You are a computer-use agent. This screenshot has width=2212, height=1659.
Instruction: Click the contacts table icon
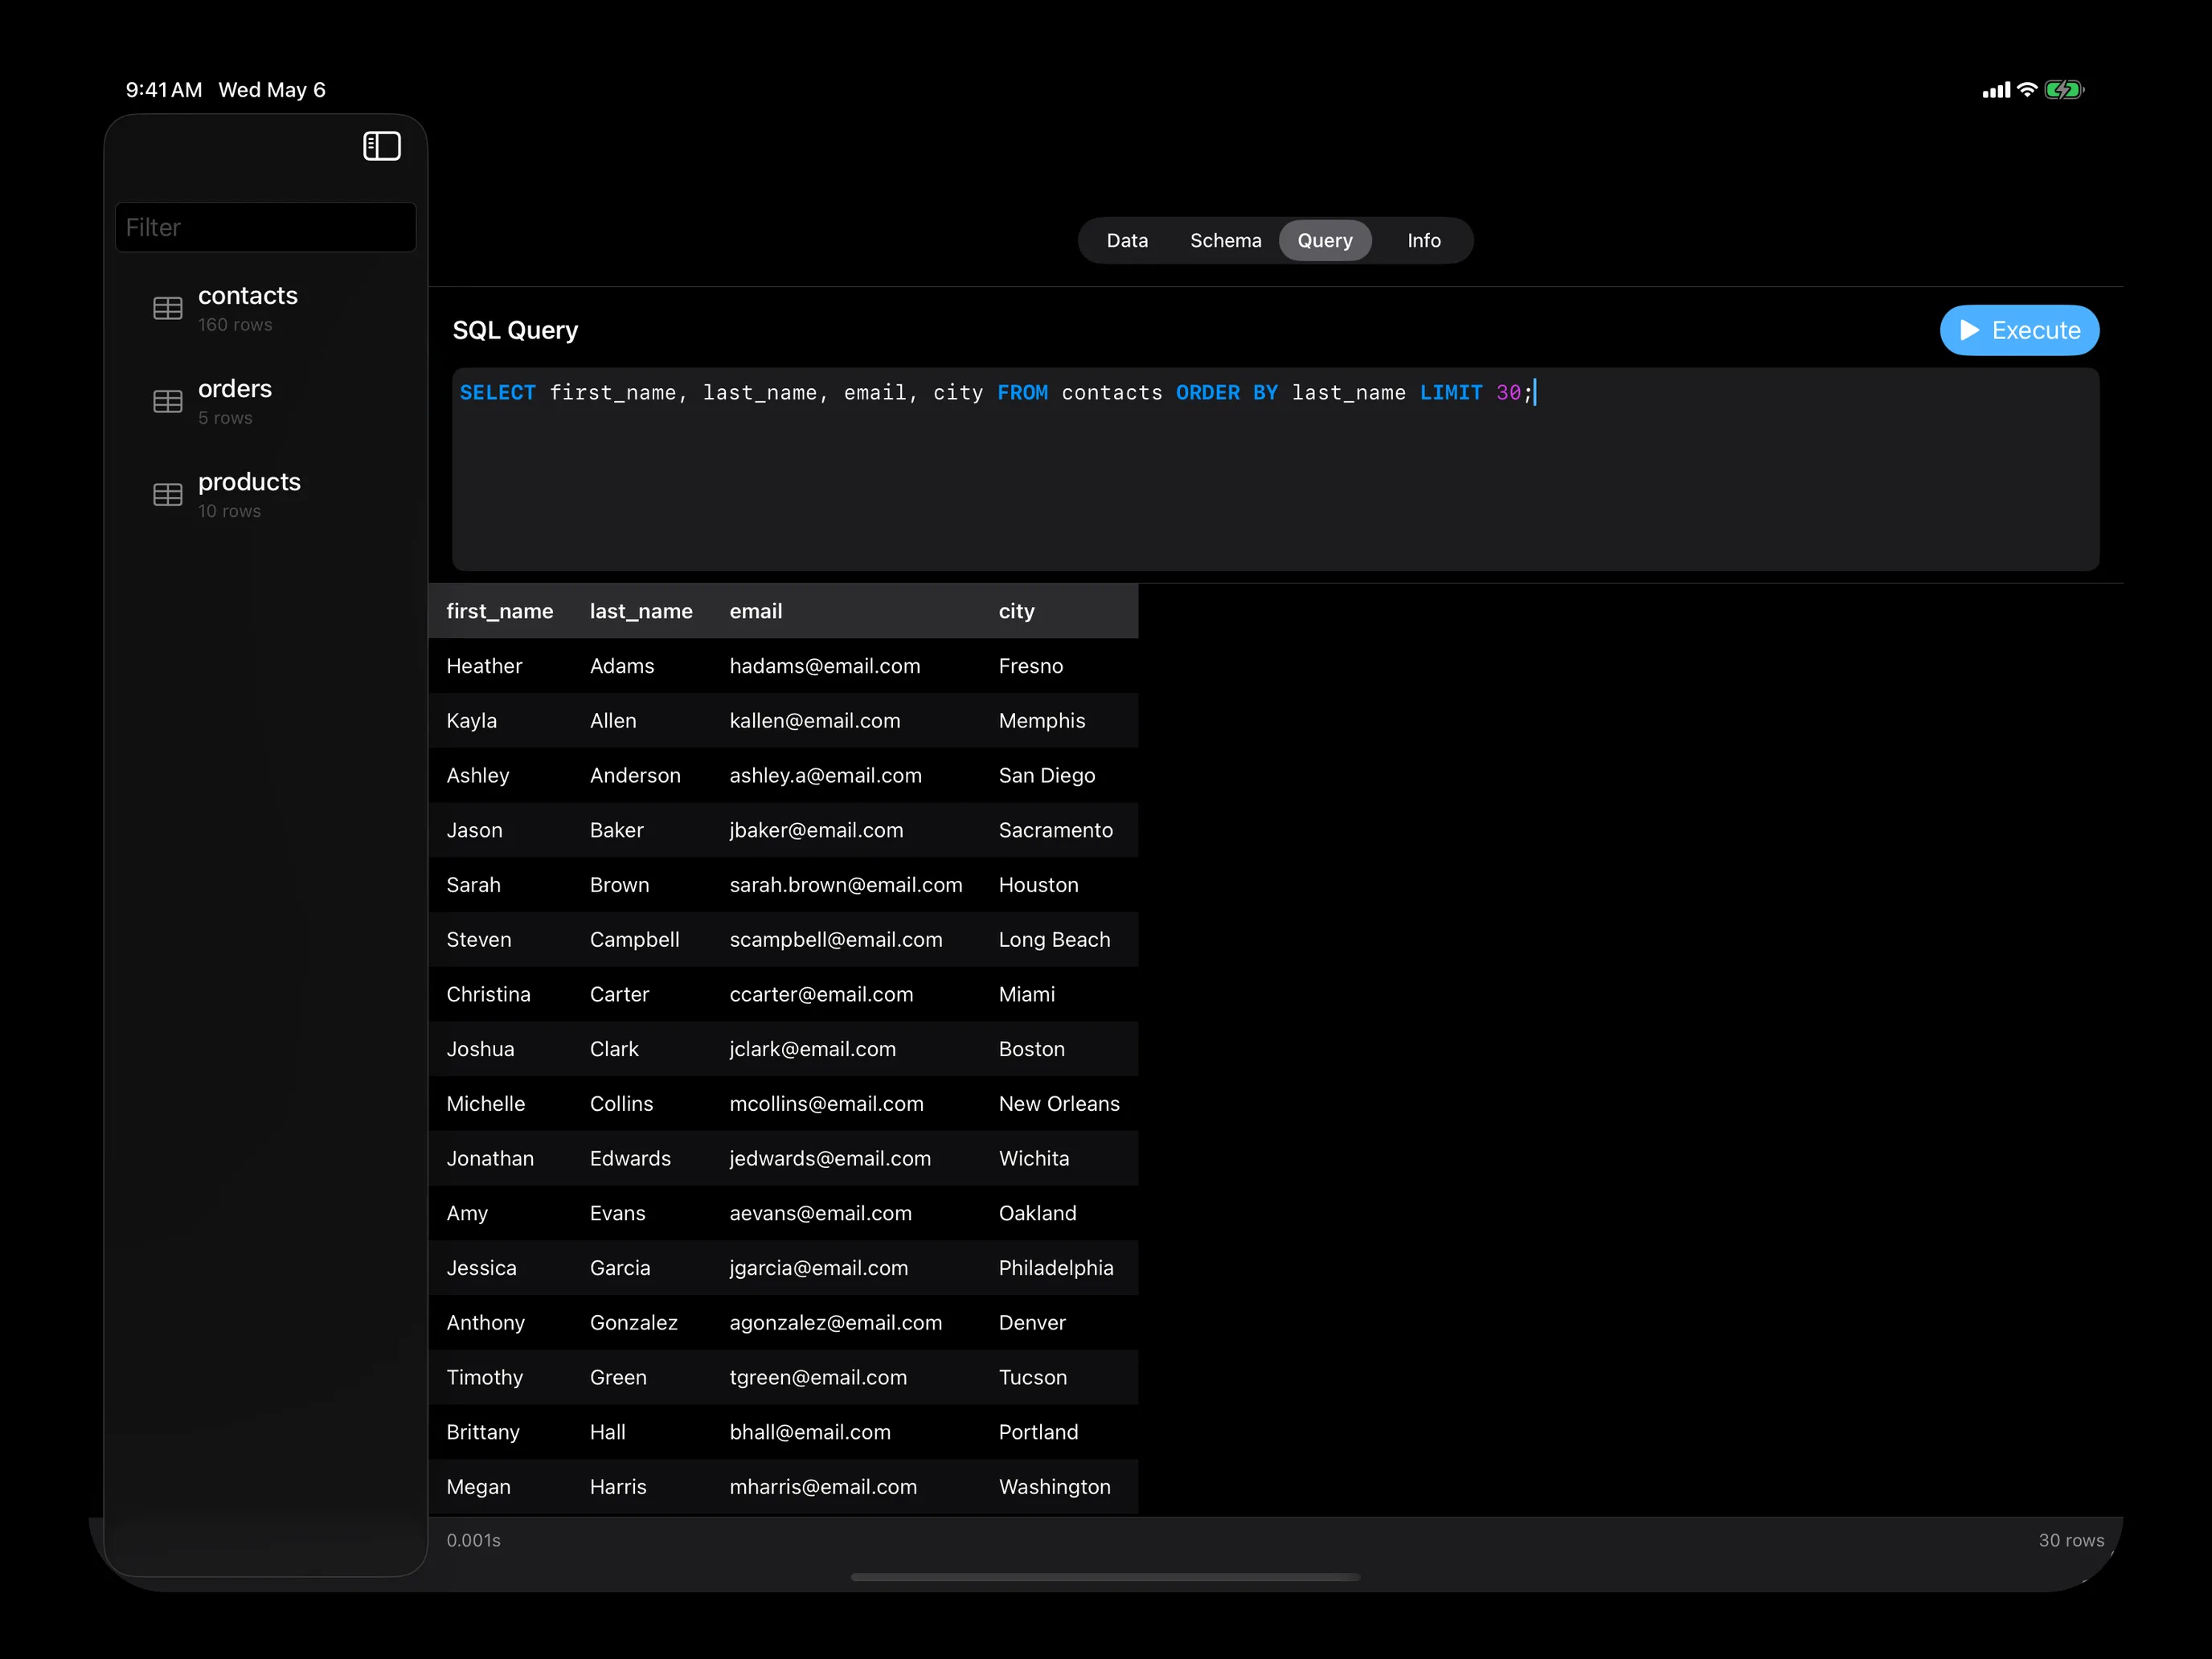click(168, 308)
